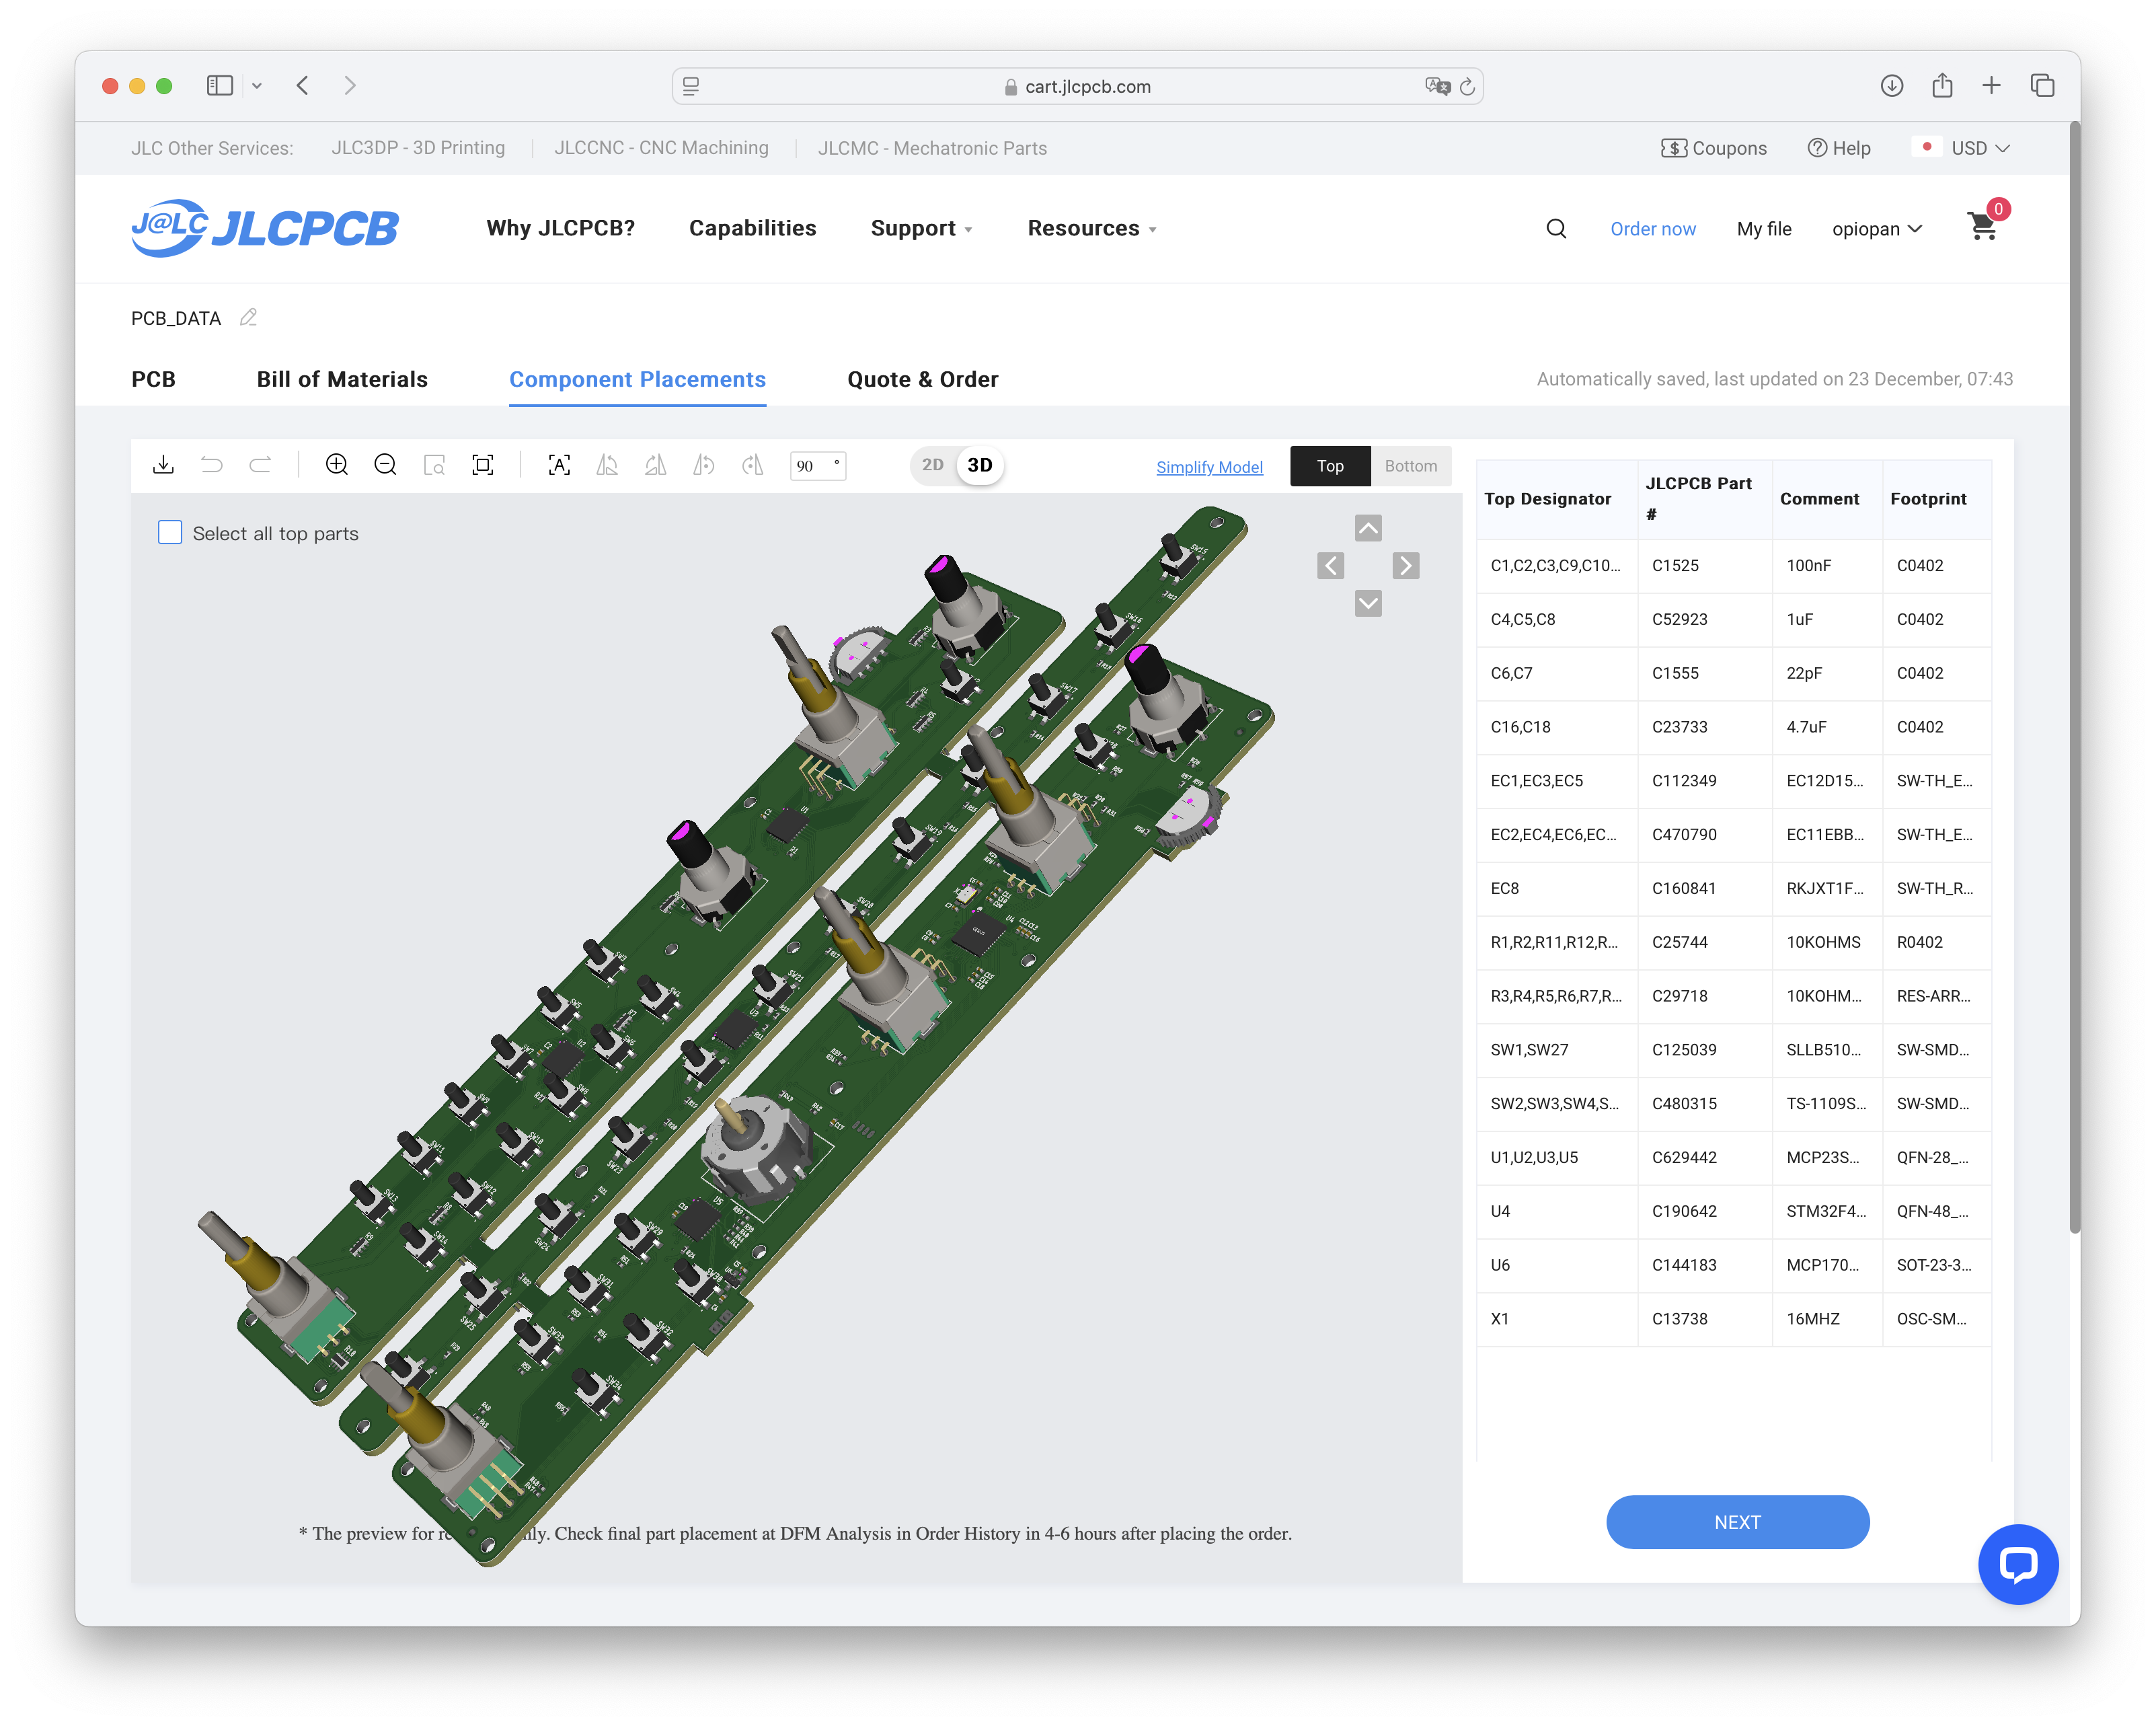Click the zoom in magnifier icon
This screenshot has height=1726, width=2156.
(x=337, y=465)
